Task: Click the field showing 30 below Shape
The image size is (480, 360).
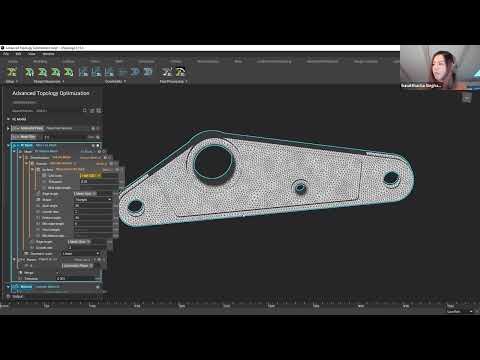Action: point(93,206)
